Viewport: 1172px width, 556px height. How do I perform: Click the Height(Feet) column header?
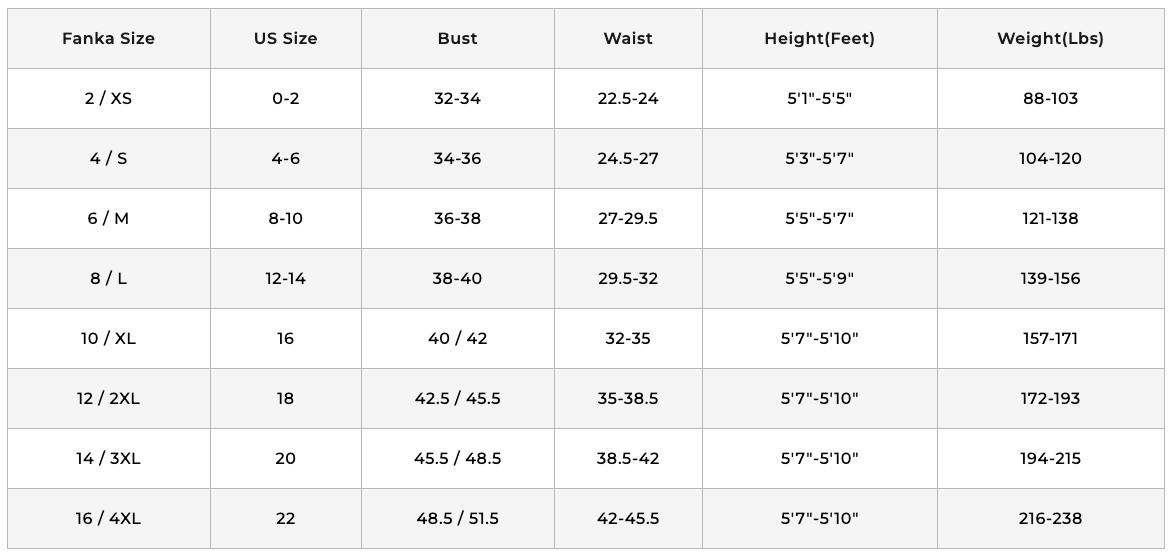pos(819,38)
